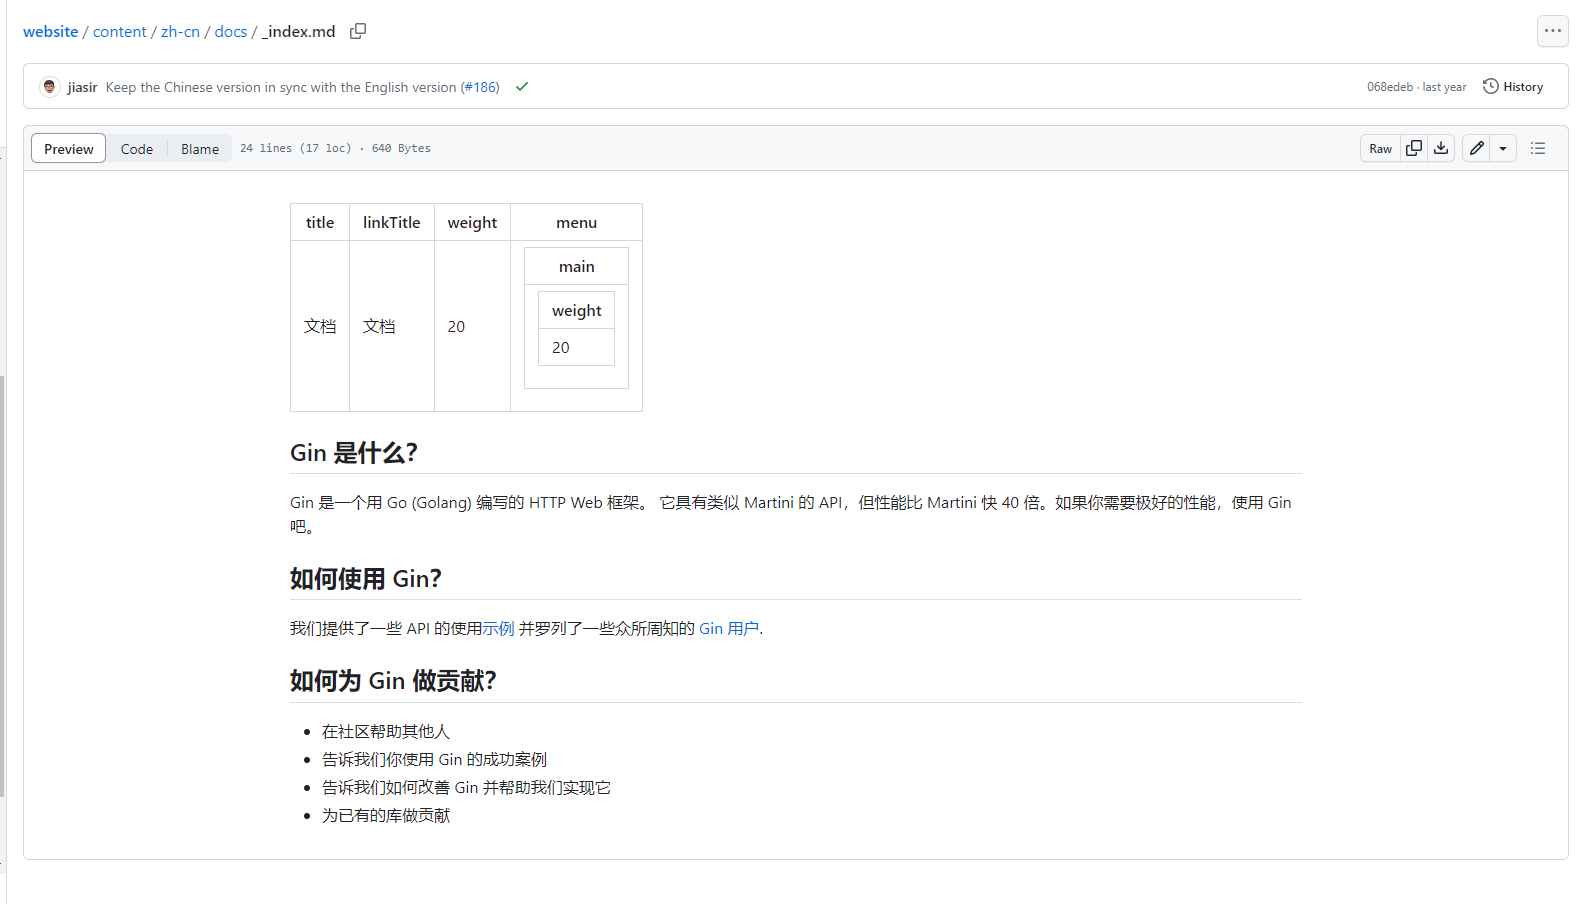Switch to the Code tab
1578x904 pixels.
[x=137, y=148]
